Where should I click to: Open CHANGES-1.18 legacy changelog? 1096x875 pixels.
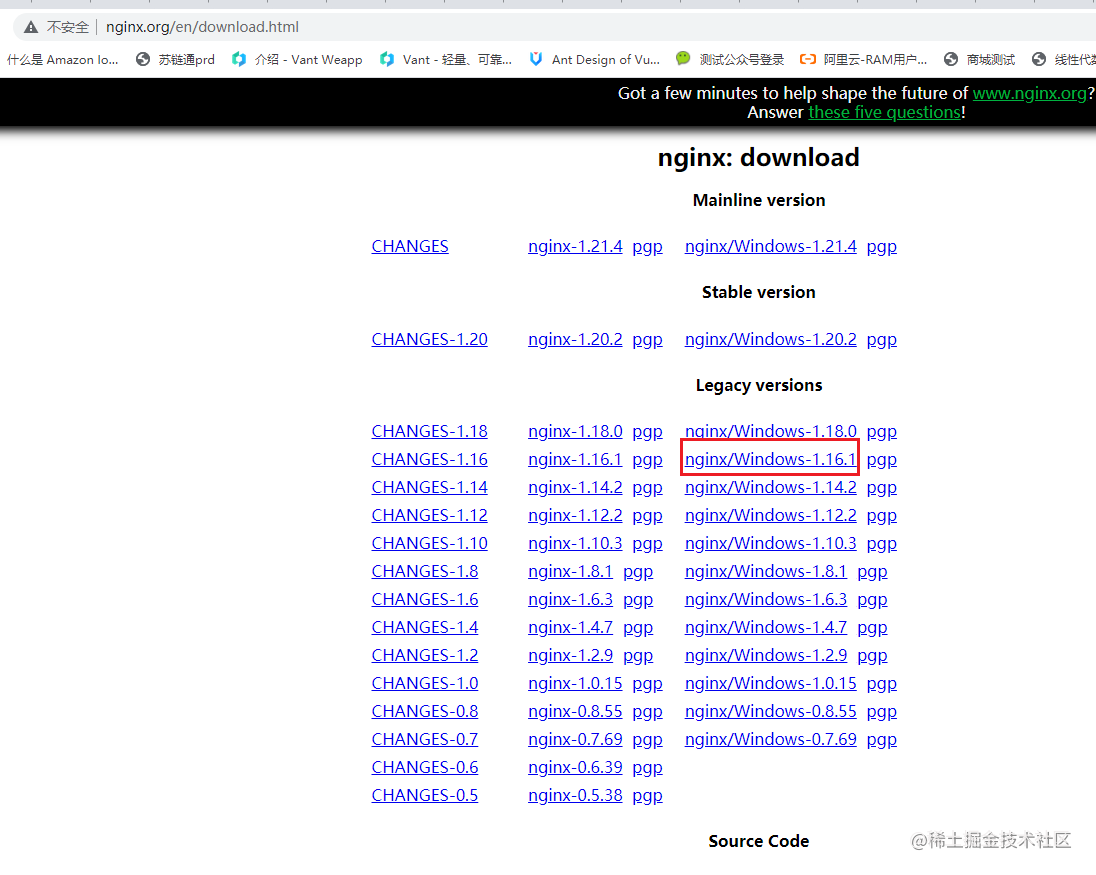tap(429, 431)
